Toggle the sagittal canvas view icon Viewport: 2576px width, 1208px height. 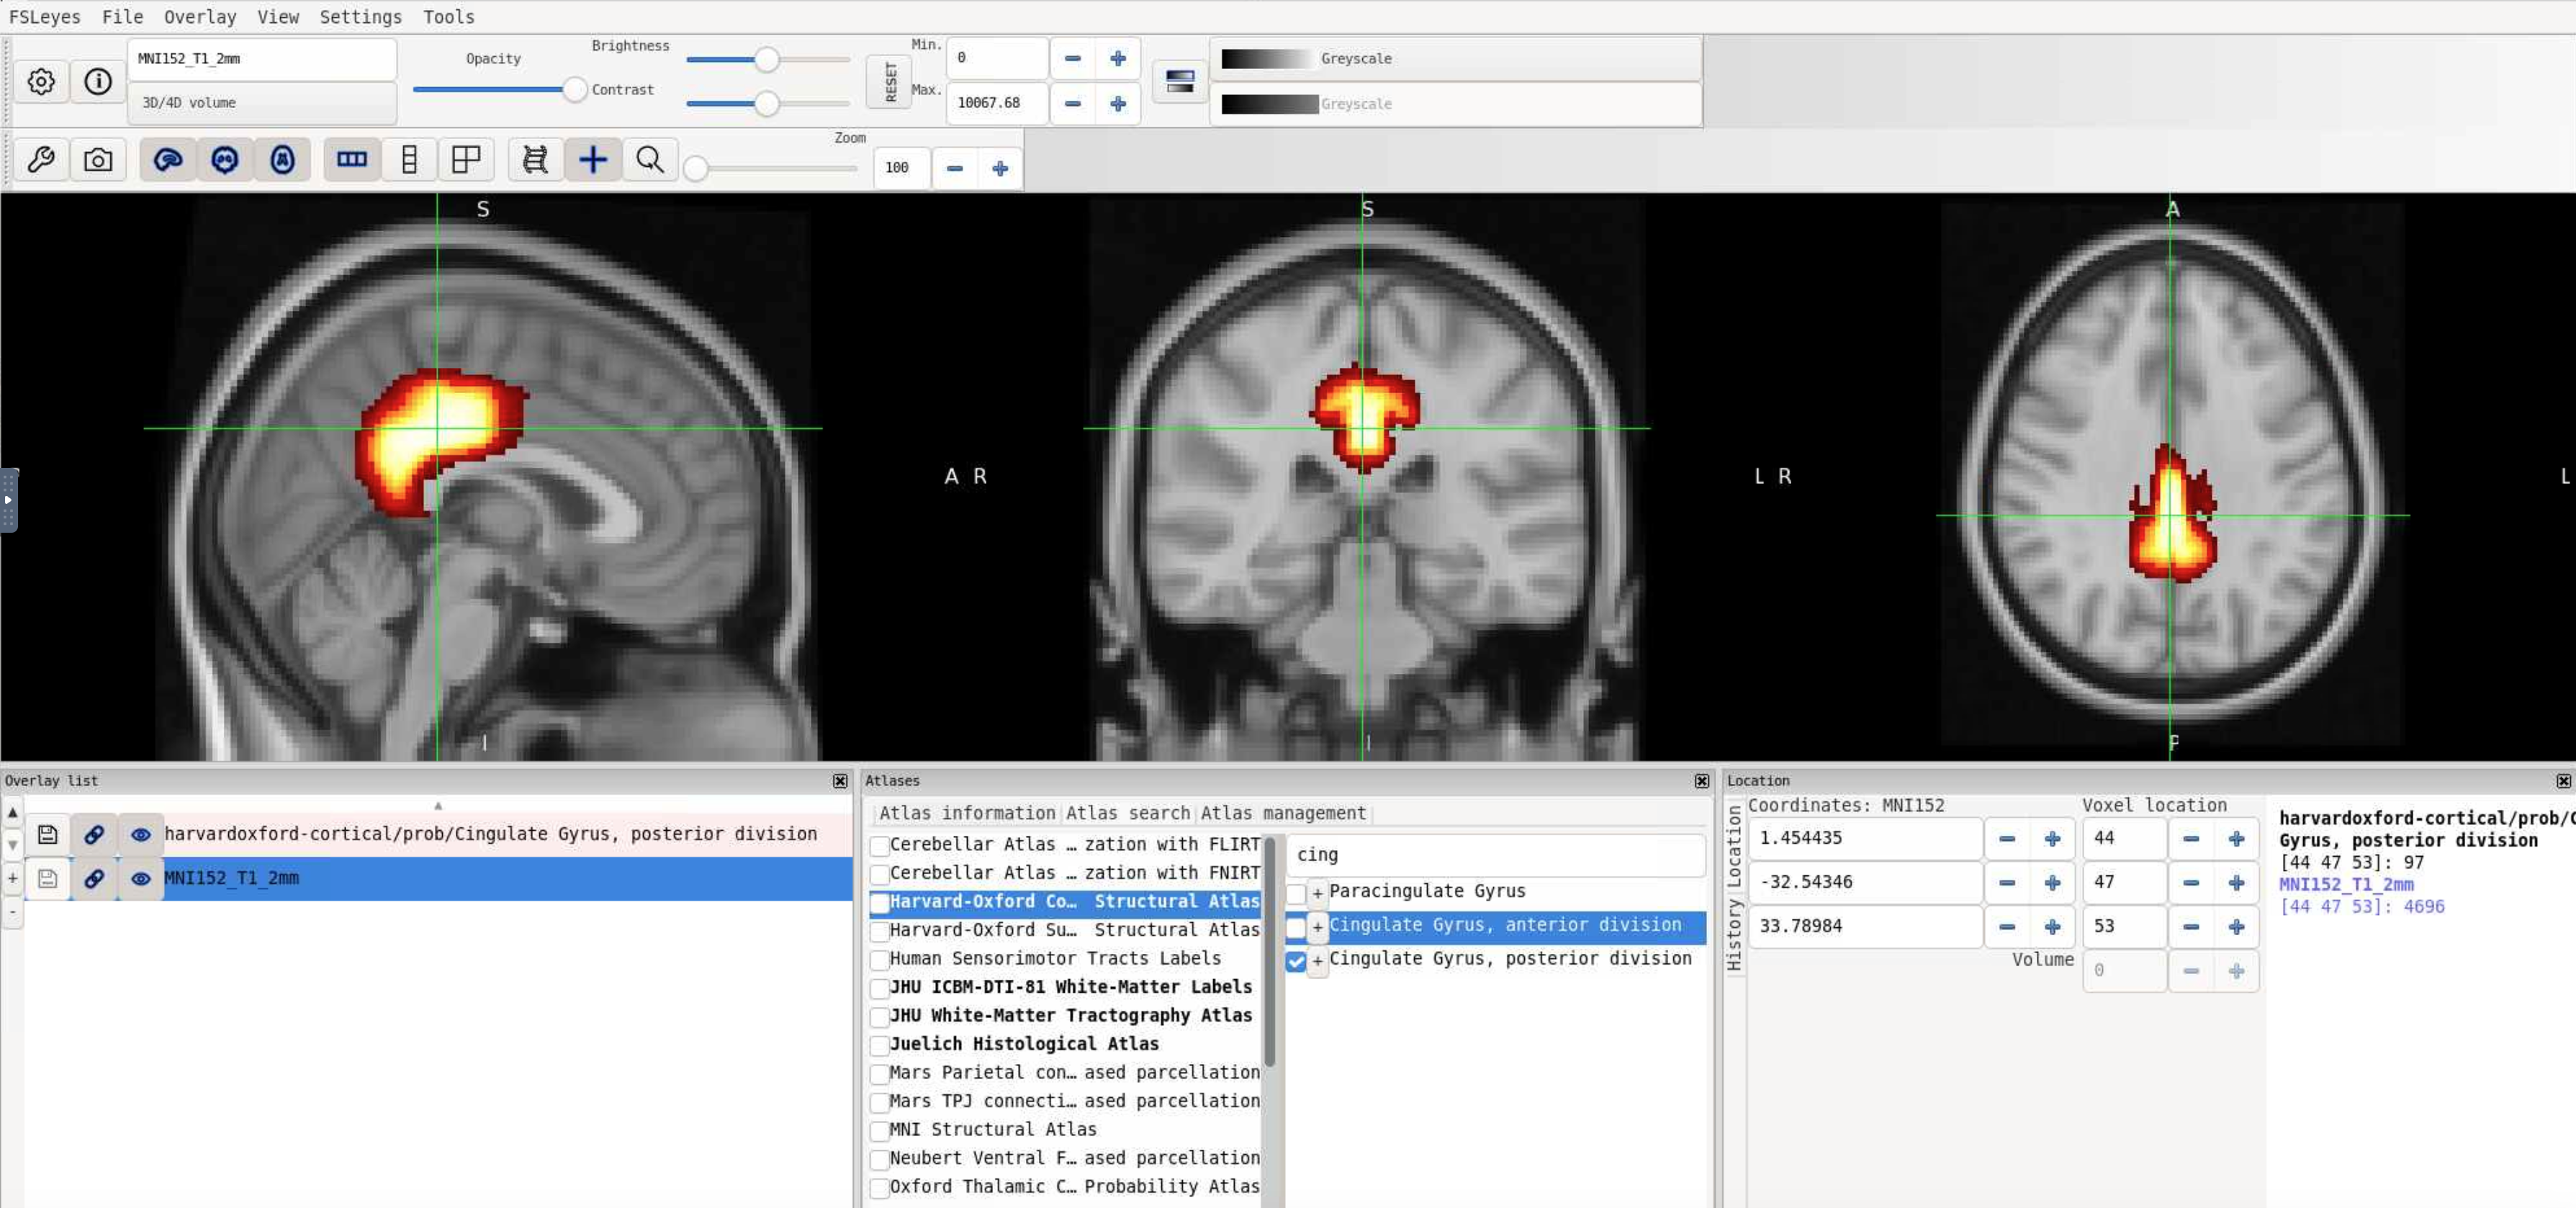click(168, 160)
